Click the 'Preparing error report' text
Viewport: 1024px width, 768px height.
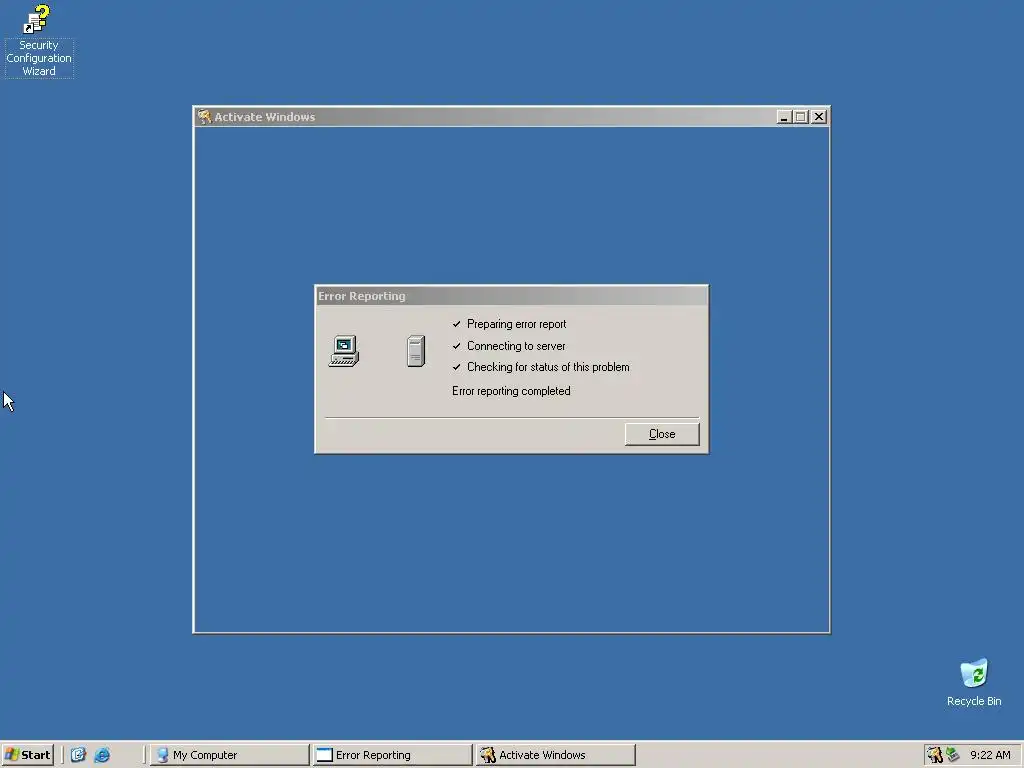(517, 324)
